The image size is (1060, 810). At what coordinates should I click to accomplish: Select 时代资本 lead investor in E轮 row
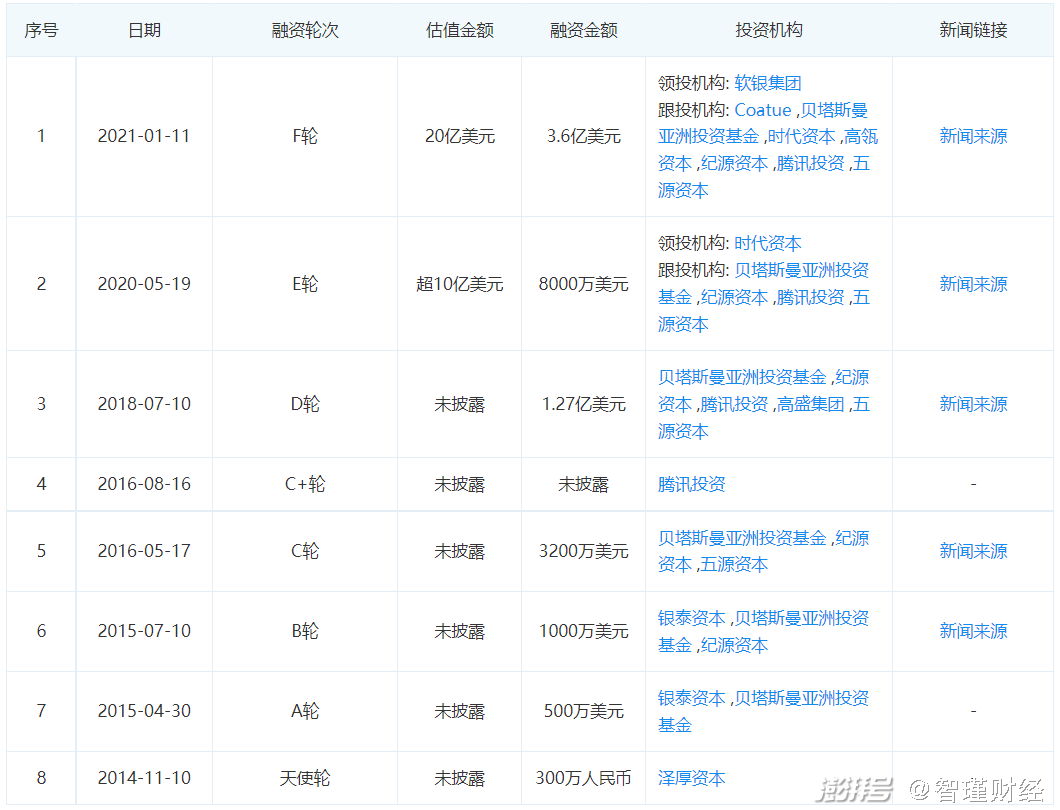pos(768,243)
